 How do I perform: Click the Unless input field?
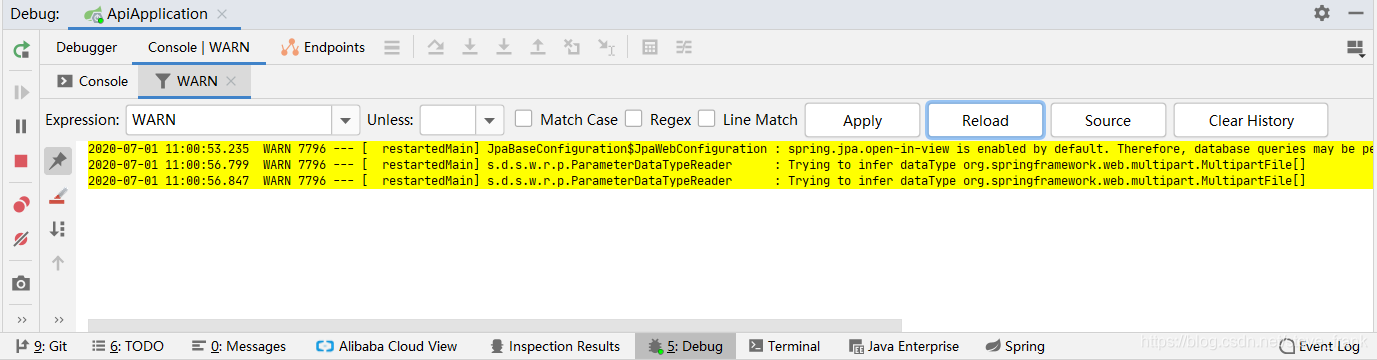pos(448,120)
